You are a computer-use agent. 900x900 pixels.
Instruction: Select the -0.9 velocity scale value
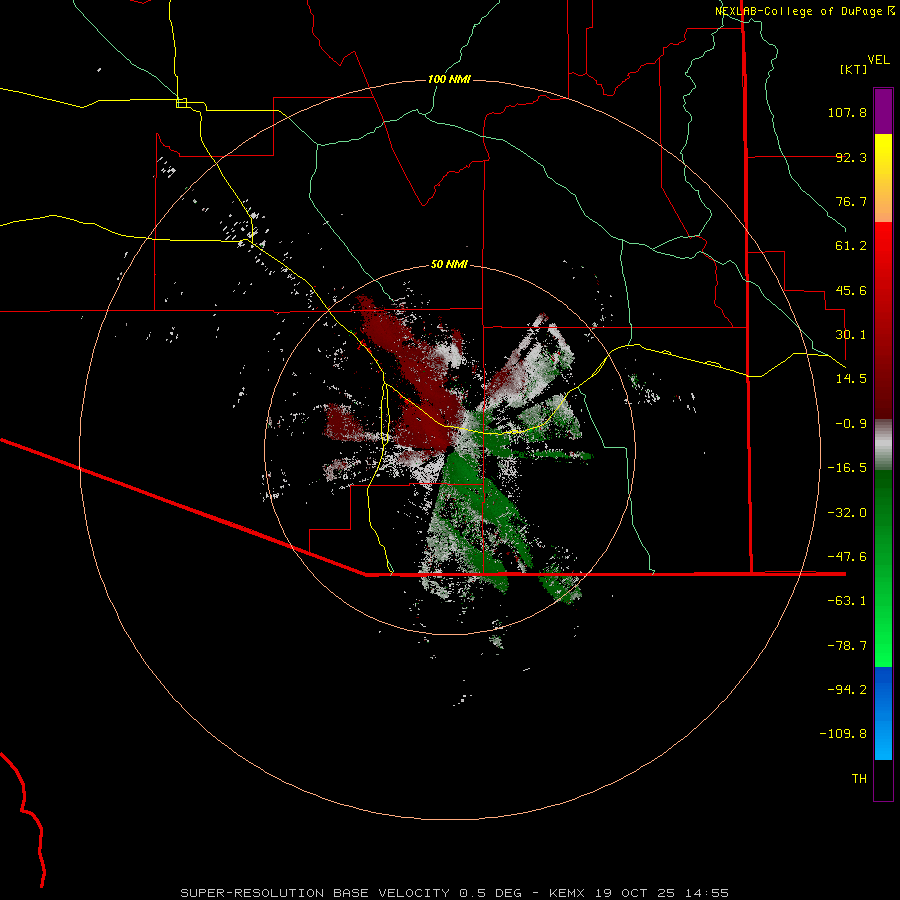click(x=851, y=424)
